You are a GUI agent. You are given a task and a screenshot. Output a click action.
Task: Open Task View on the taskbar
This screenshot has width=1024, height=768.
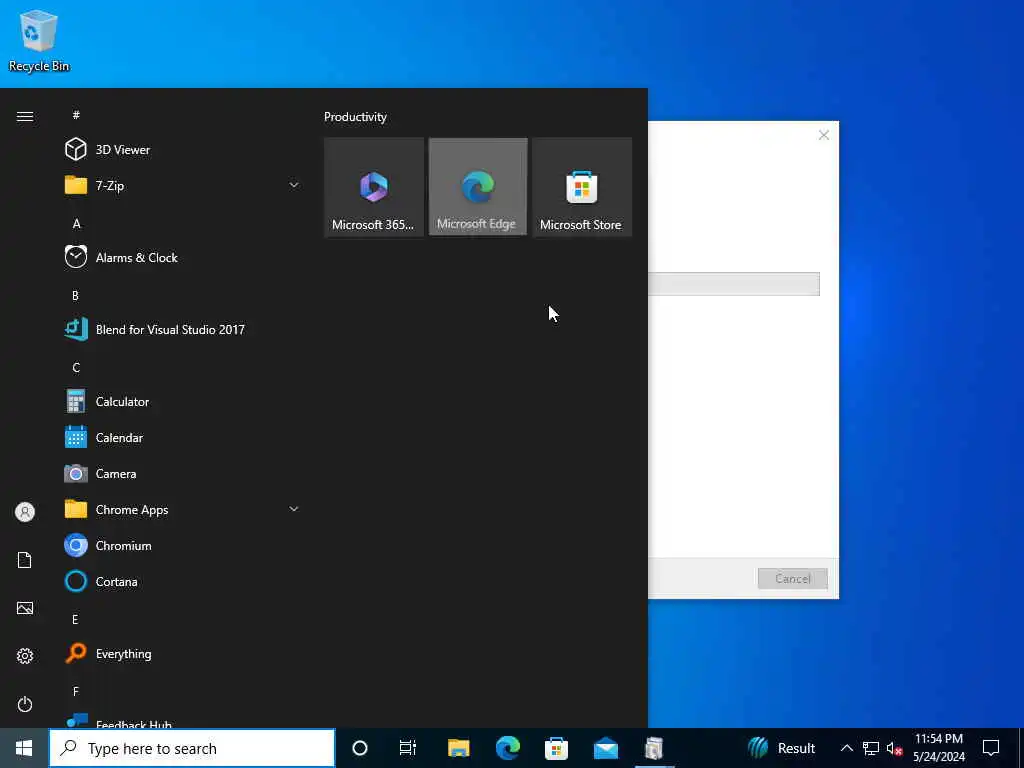(408, 748)
